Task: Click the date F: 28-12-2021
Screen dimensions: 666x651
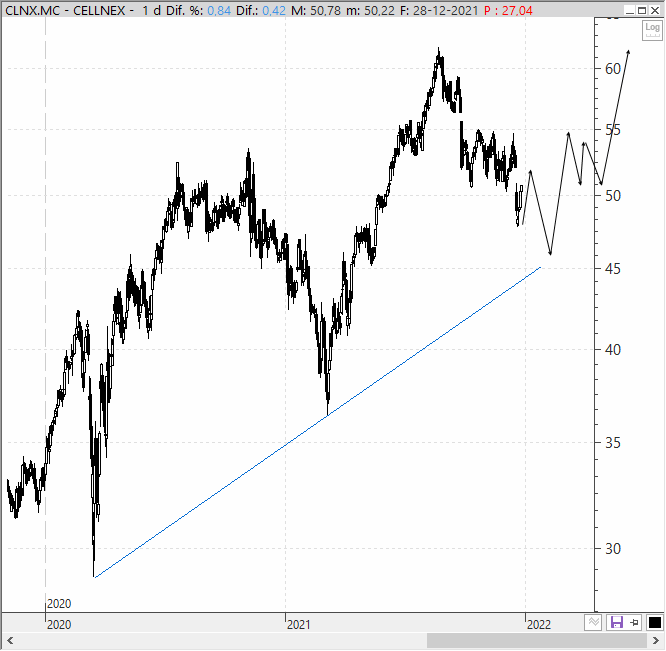Action: 439,10
